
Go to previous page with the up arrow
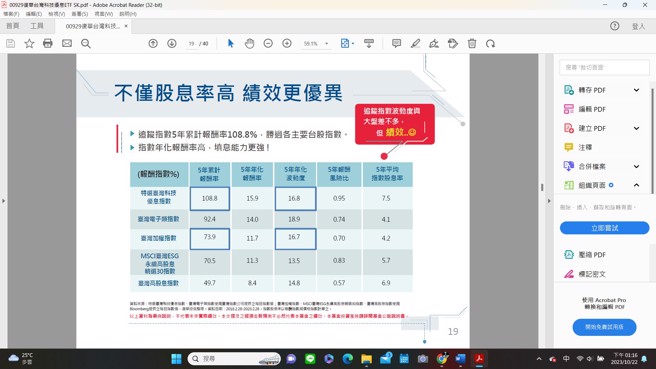(153, 44)
